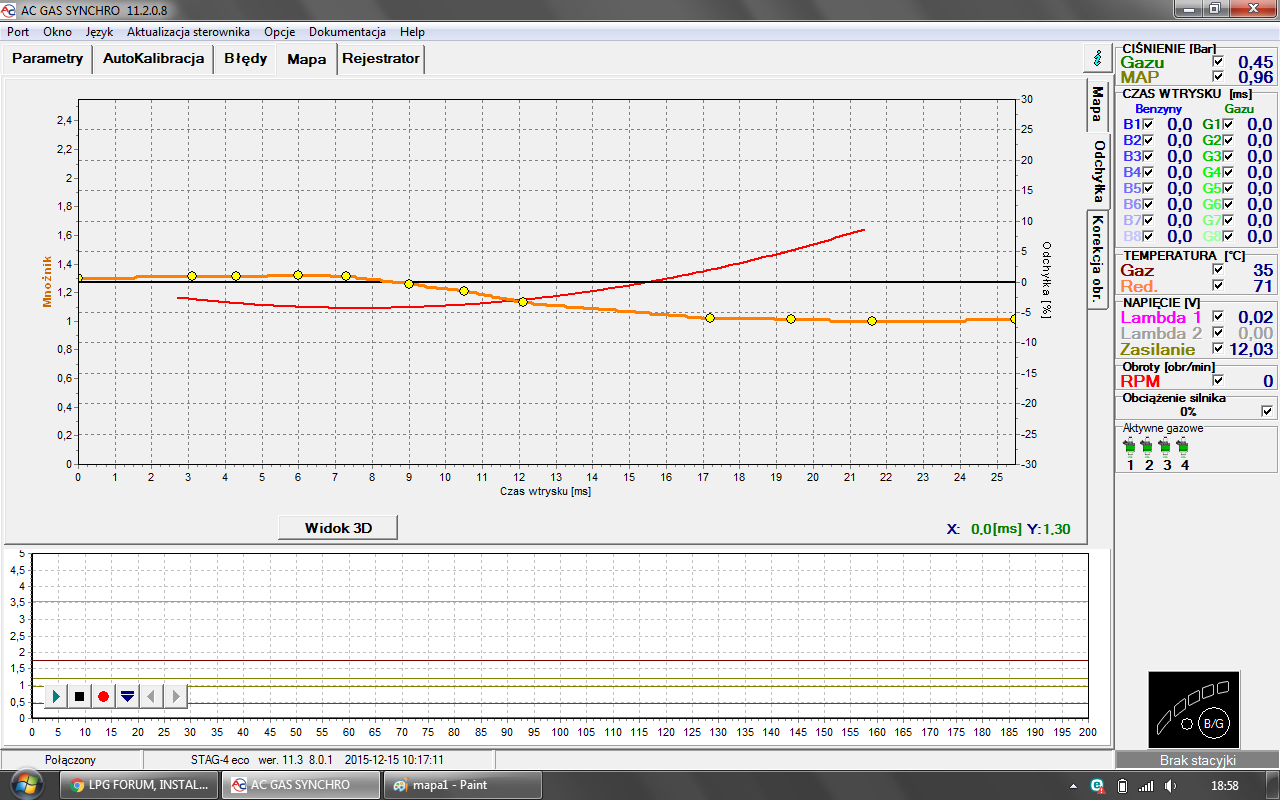The image size is (1280, 800).
Task: Switch to the top Mapa tab
Action: [x=307, y=58]
